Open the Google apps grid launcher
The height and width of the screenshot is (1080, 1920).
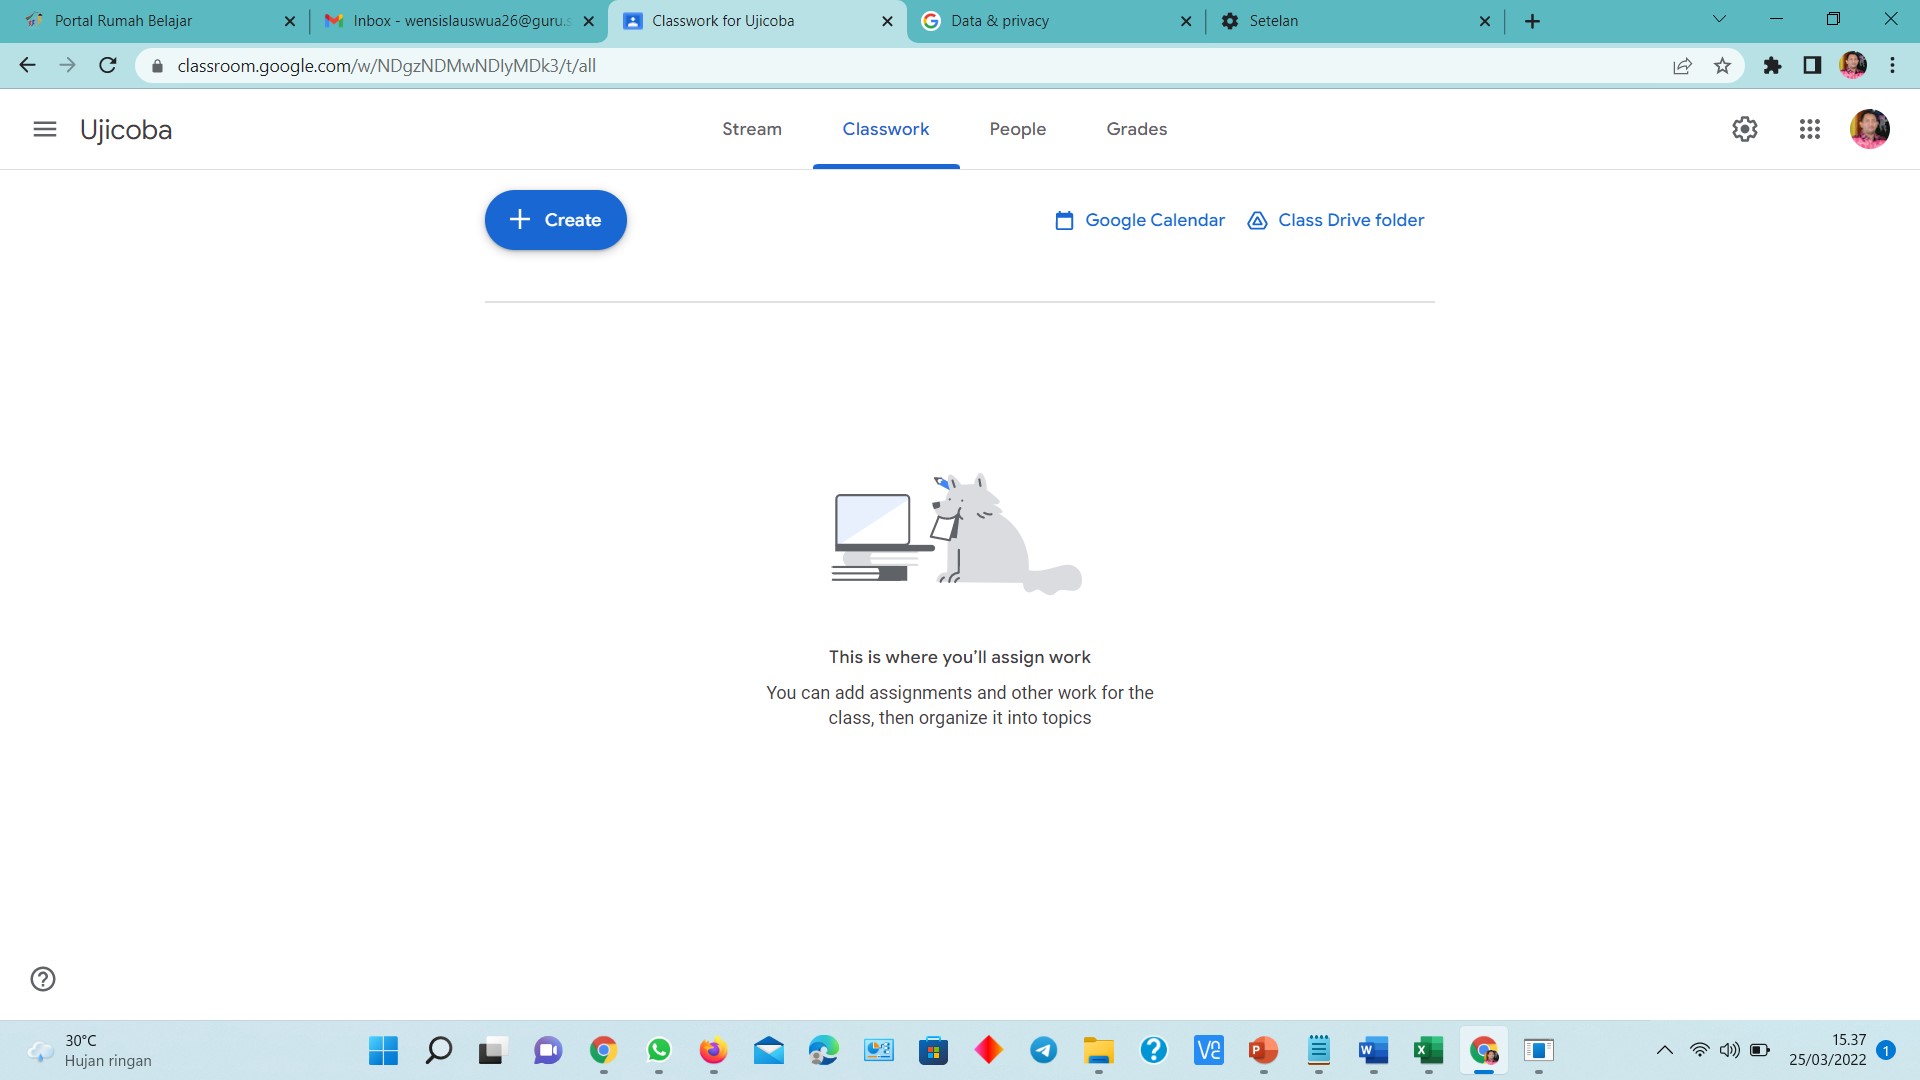click(x=1809, y=129)
